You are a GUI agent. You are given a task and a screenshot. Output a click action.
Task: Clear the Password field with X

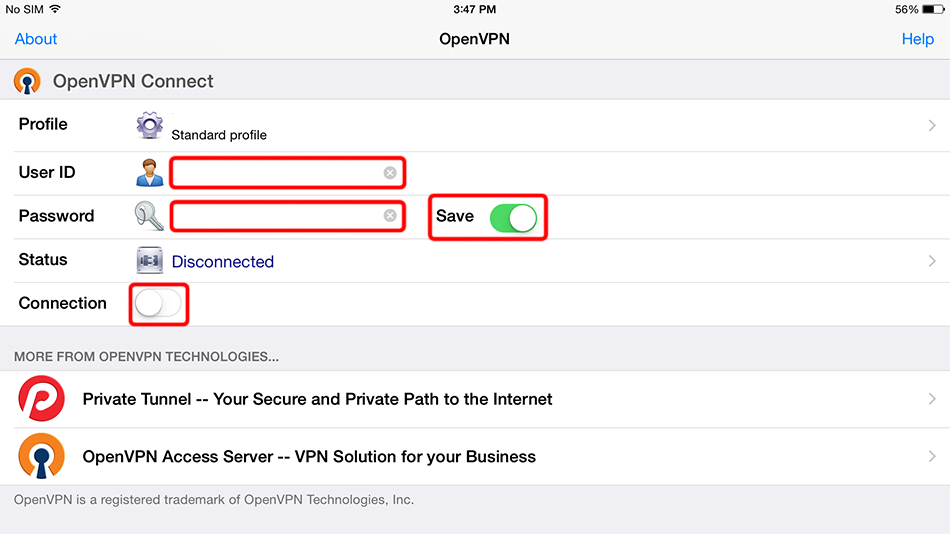tap(390, 216)
